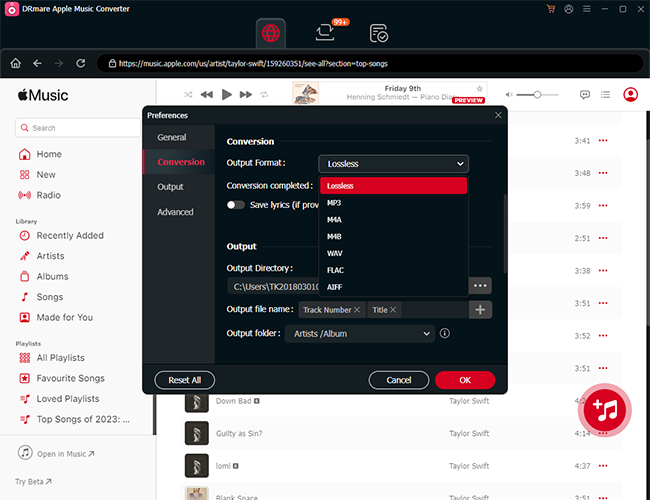The width and height of the screenshot is (650, 500).
Task: Switch to the Advanced preferences tab
Action: click(x=175, y=212)
